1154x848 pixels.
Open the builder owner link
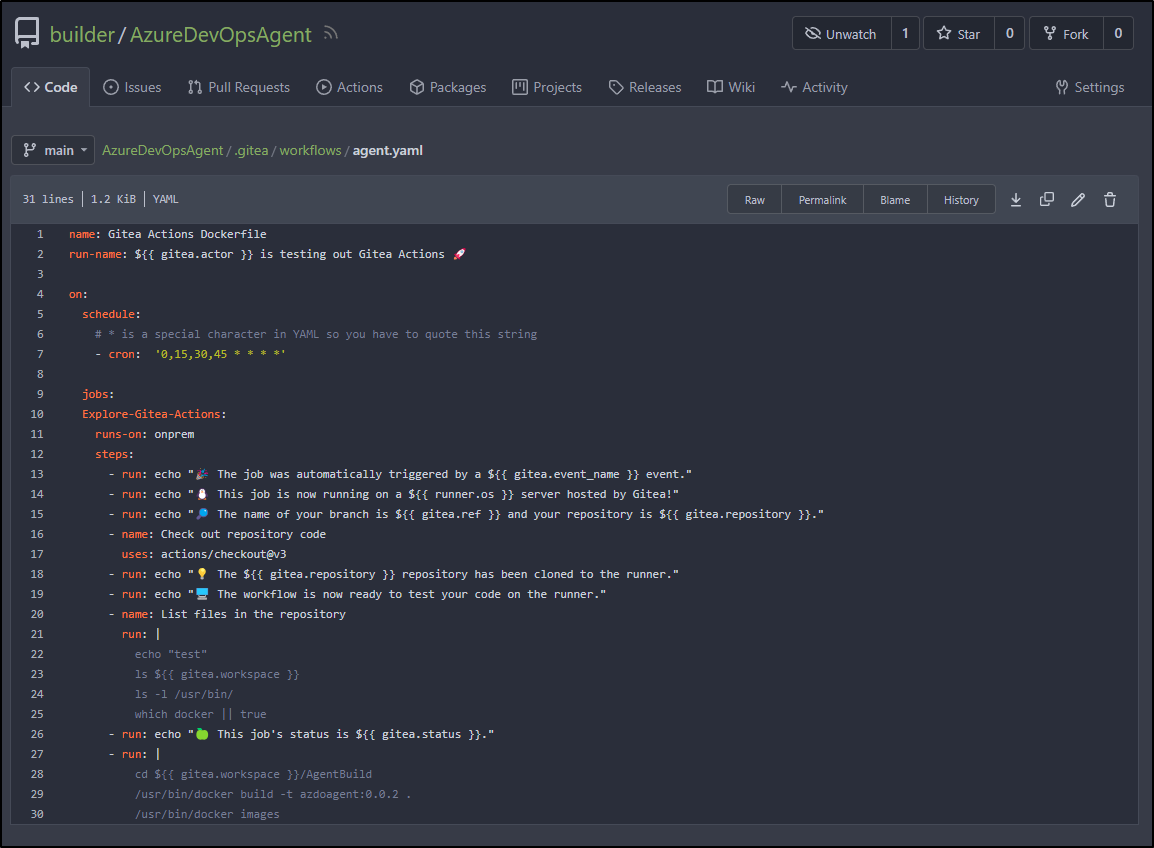coord(82,35)
